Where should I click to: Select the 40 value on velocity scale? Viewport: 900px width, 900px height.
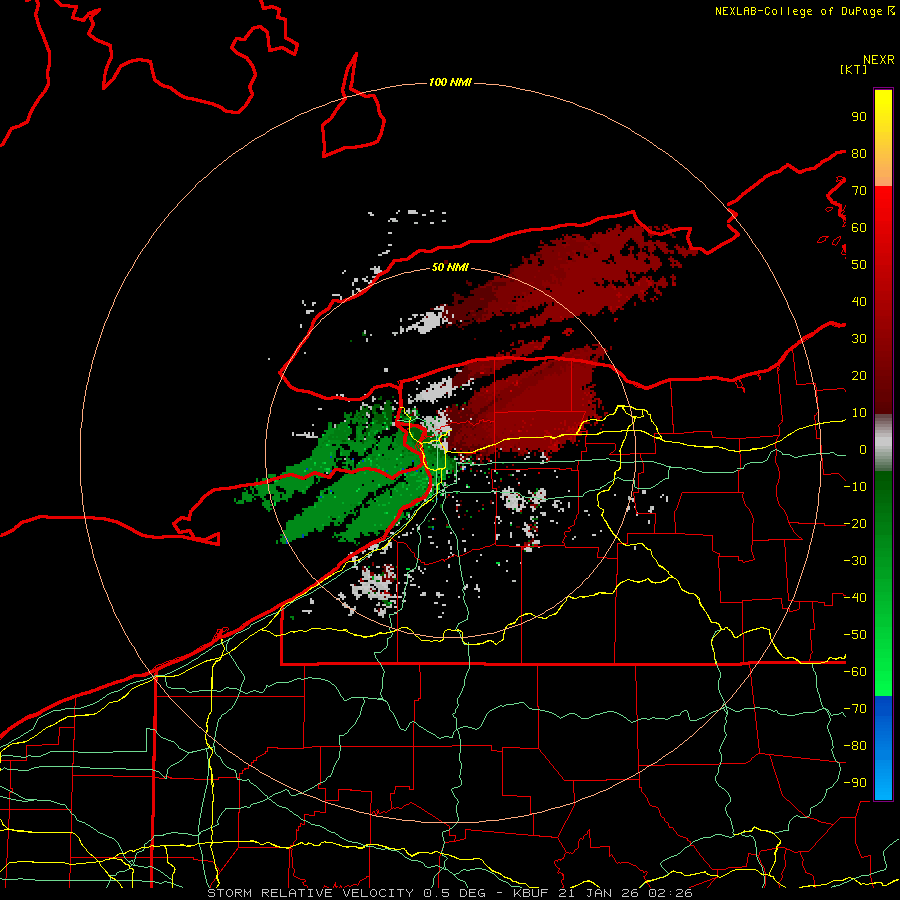coord(859,302)
